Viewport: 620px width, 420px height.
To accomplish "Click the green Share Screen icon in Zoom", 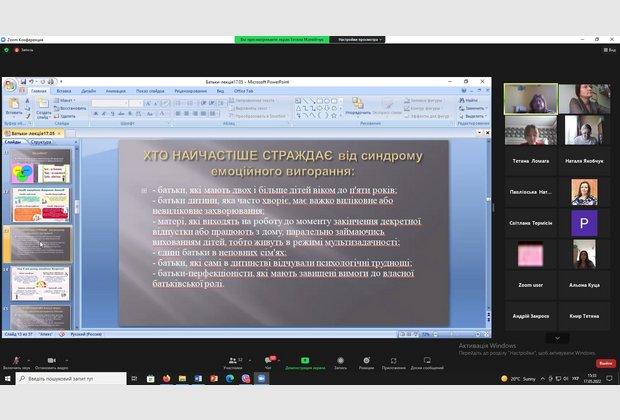I will [305, 360].
